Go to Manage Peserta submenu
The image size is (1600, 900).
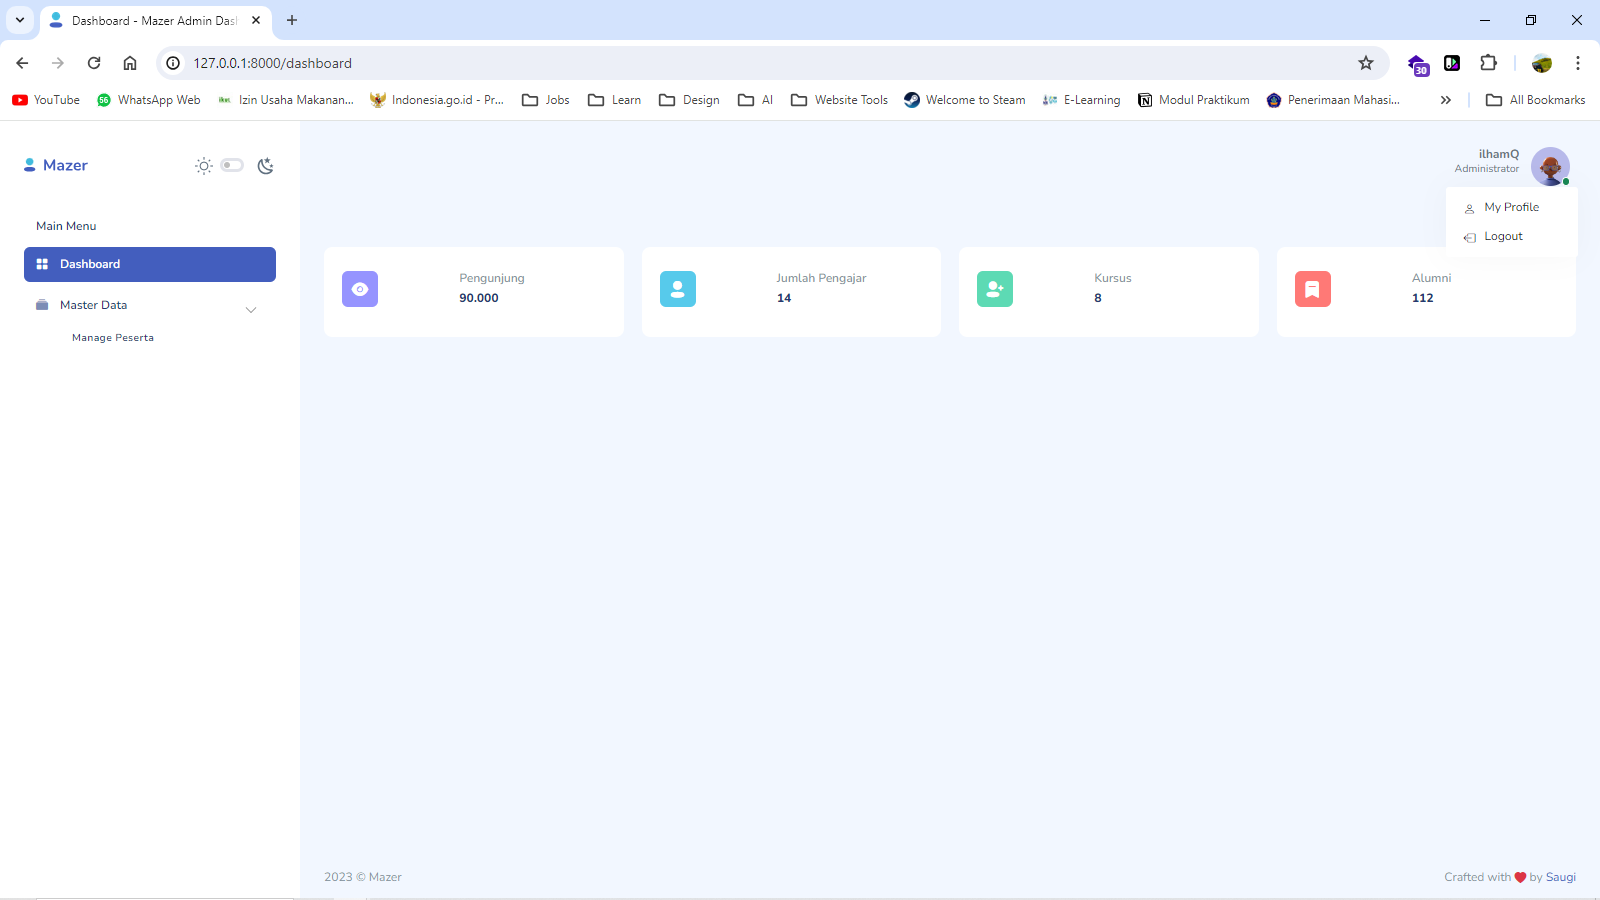tap(113, 338)
